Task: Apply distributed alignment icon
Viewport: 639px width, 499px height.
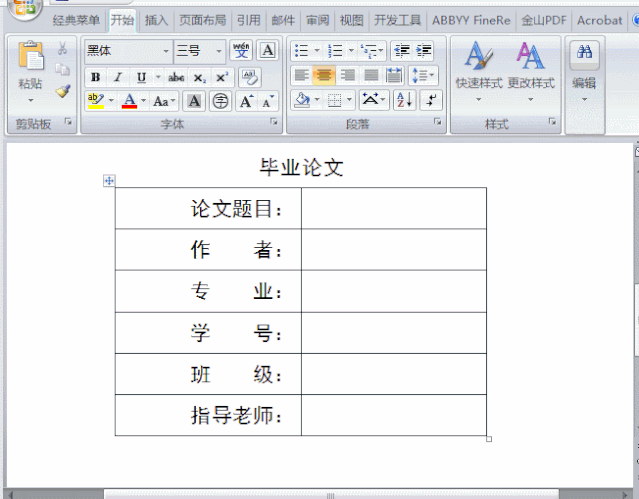Action: click(394, 75)
